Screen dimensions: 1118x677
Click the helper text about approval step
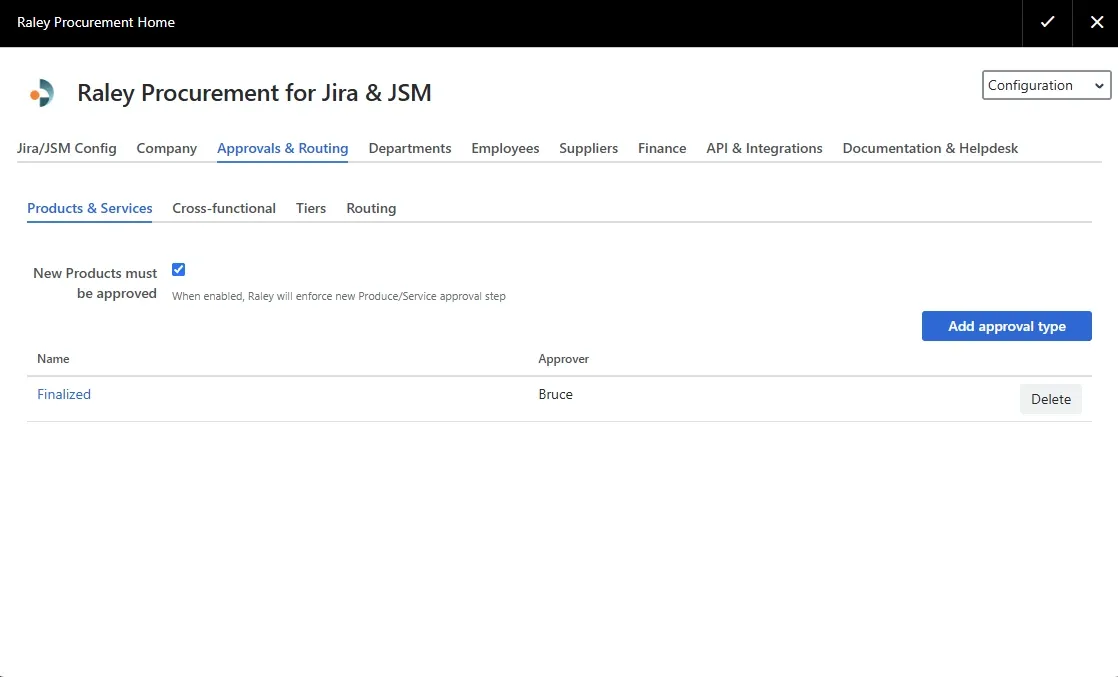pos(339,296)
